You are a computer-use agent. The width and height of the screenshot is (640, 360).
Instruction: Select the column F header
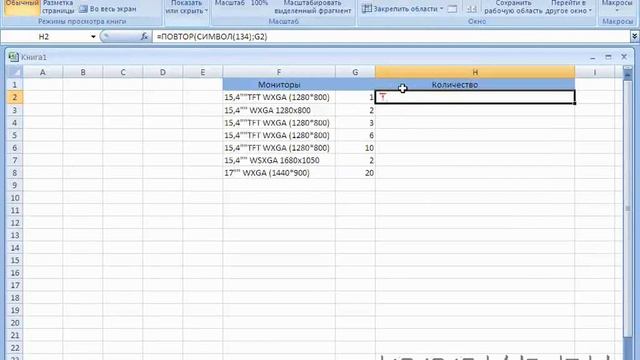click(x=279, y=72)
